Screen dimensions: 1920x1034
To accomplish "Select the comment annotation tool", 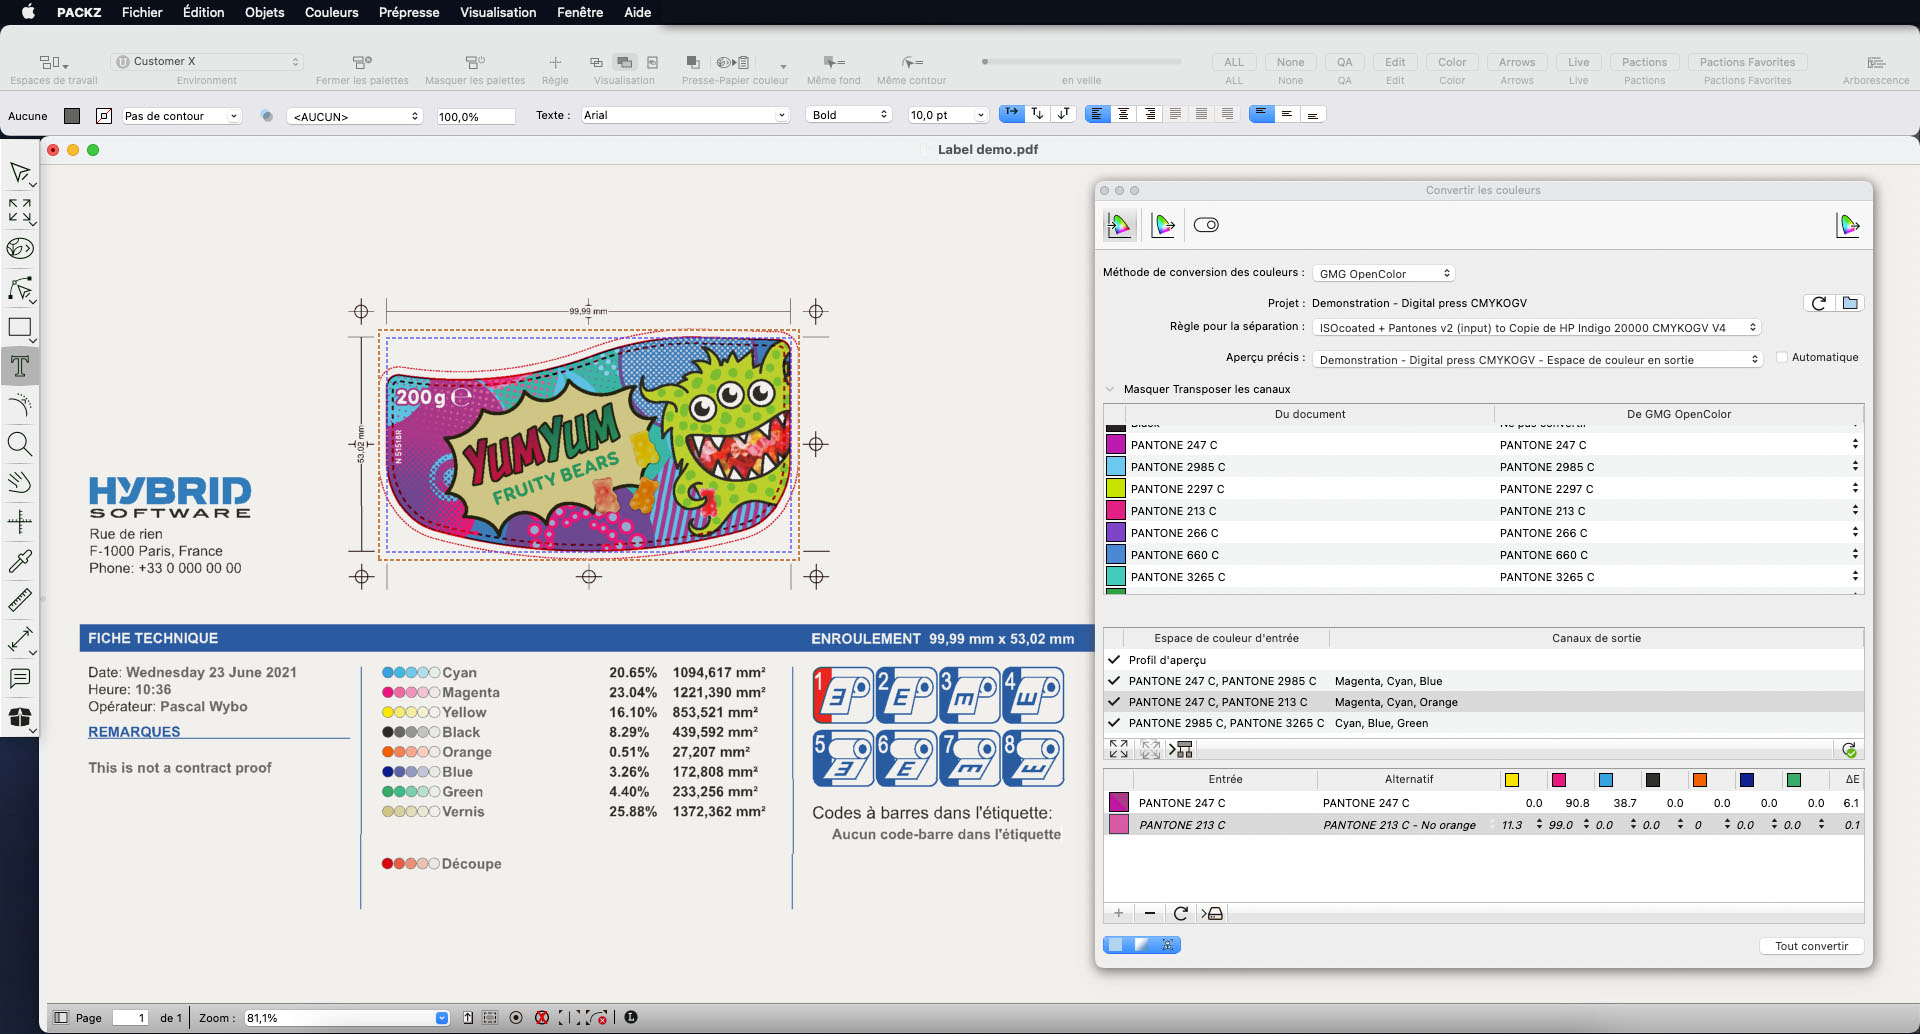I will point(19,678).
